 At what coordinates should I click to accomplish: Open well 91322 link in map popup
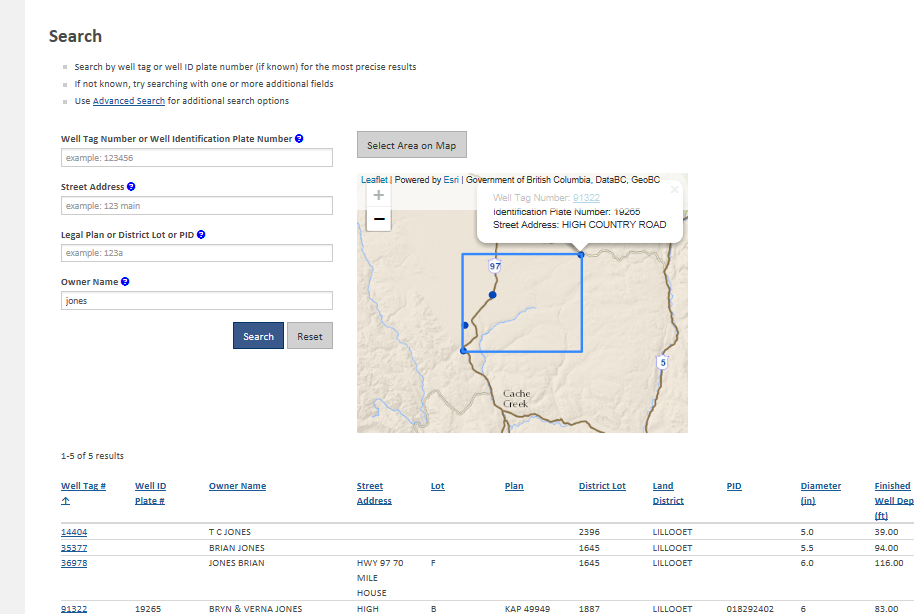click(586, 197)
